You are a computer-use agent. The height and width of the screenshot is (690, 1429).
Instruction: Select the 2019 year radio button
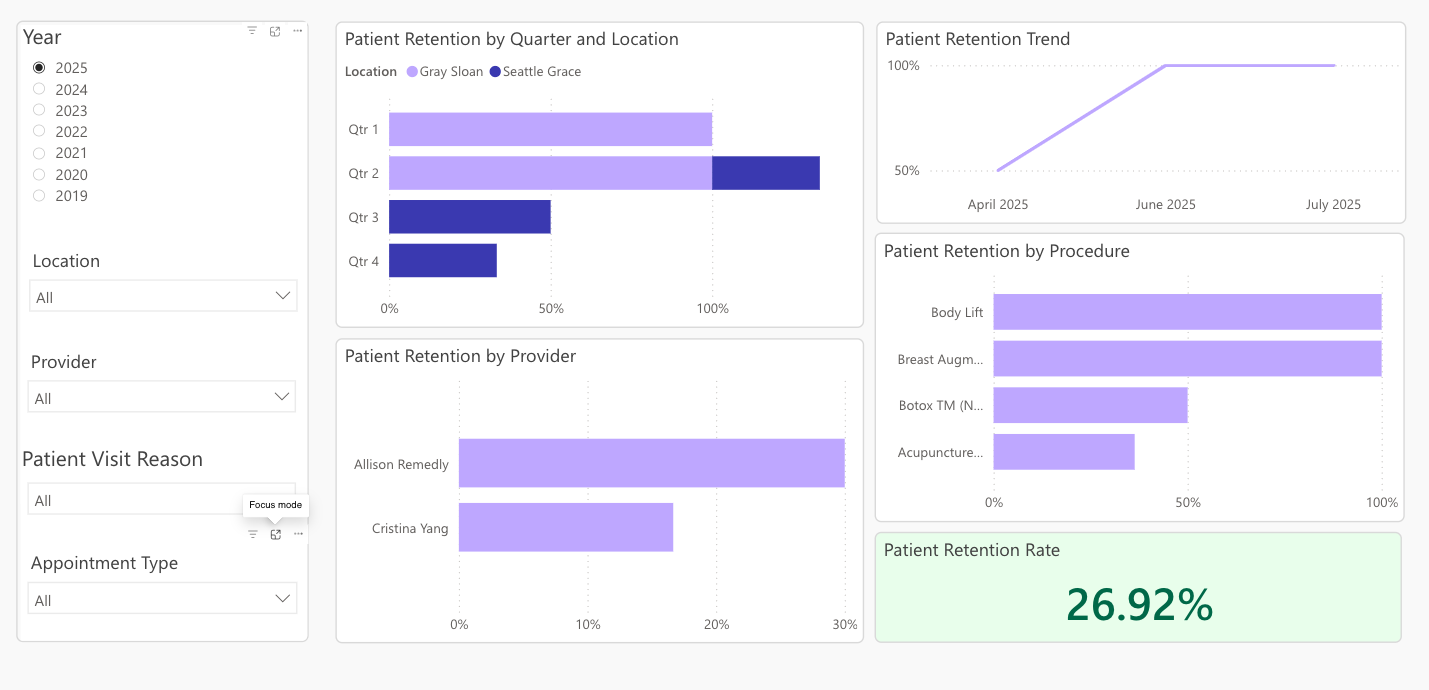[39, 195]
